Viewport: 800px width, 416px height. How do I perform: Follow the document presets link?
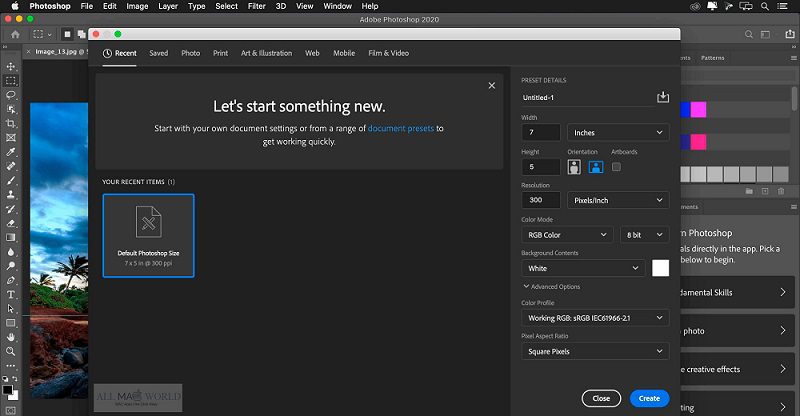(401, 128)
